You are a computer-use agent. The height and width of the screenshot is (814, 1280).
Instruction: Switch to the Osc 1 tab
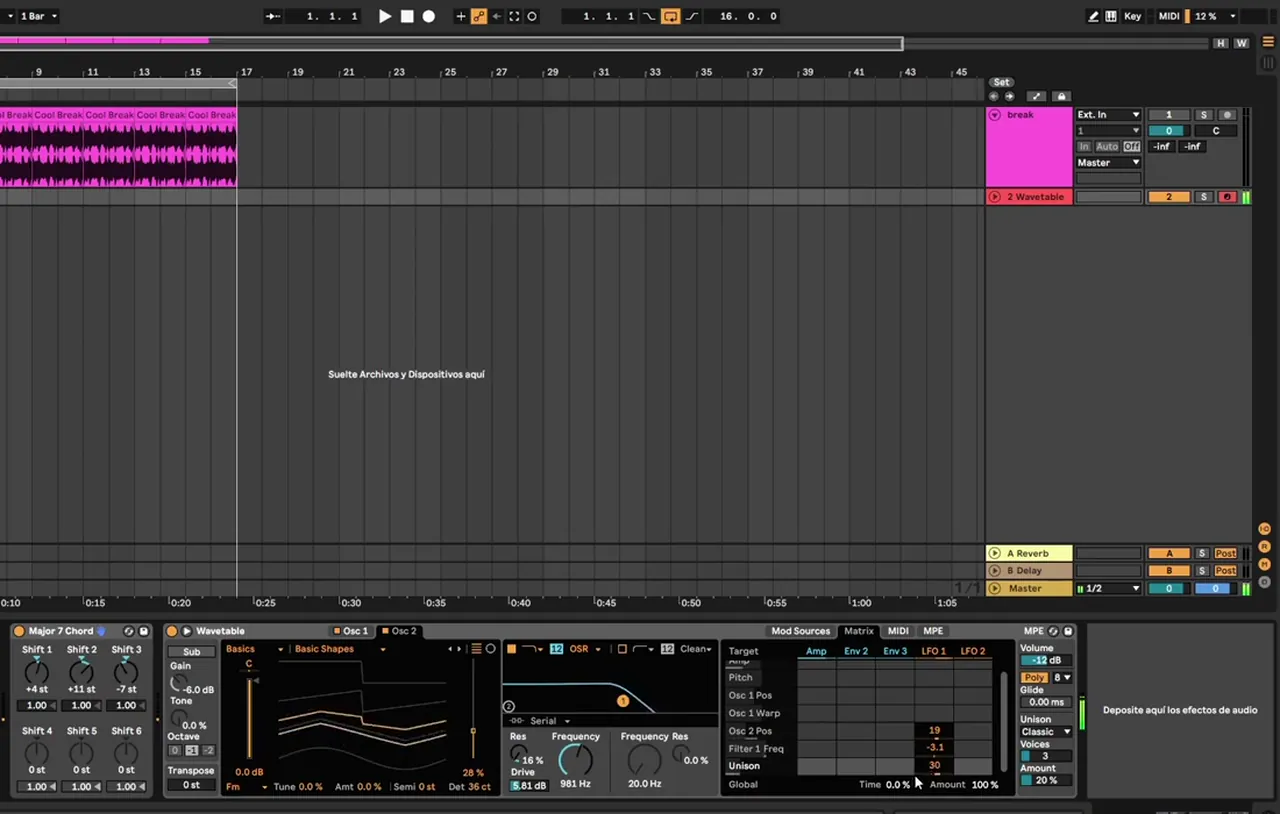350,631
